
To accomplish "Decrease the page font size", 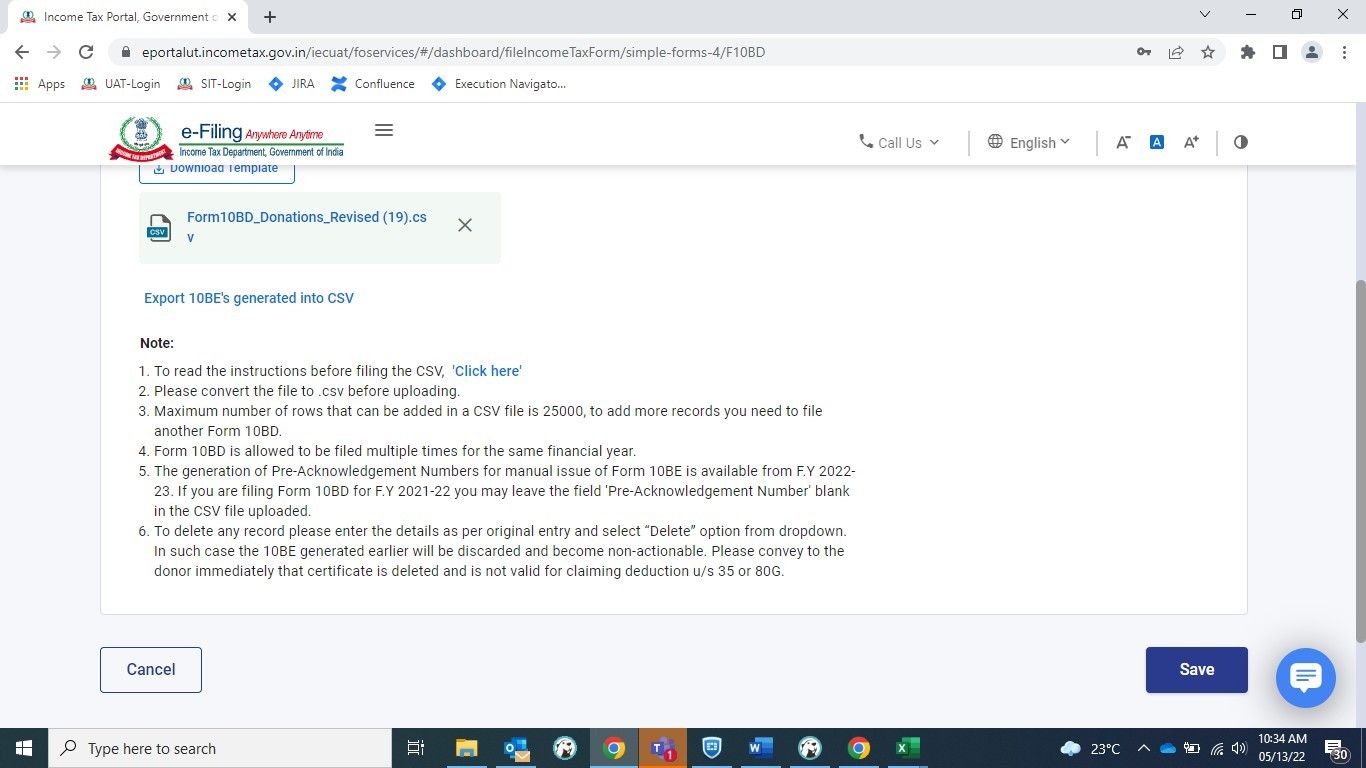I will click(x=1123, y=142).
